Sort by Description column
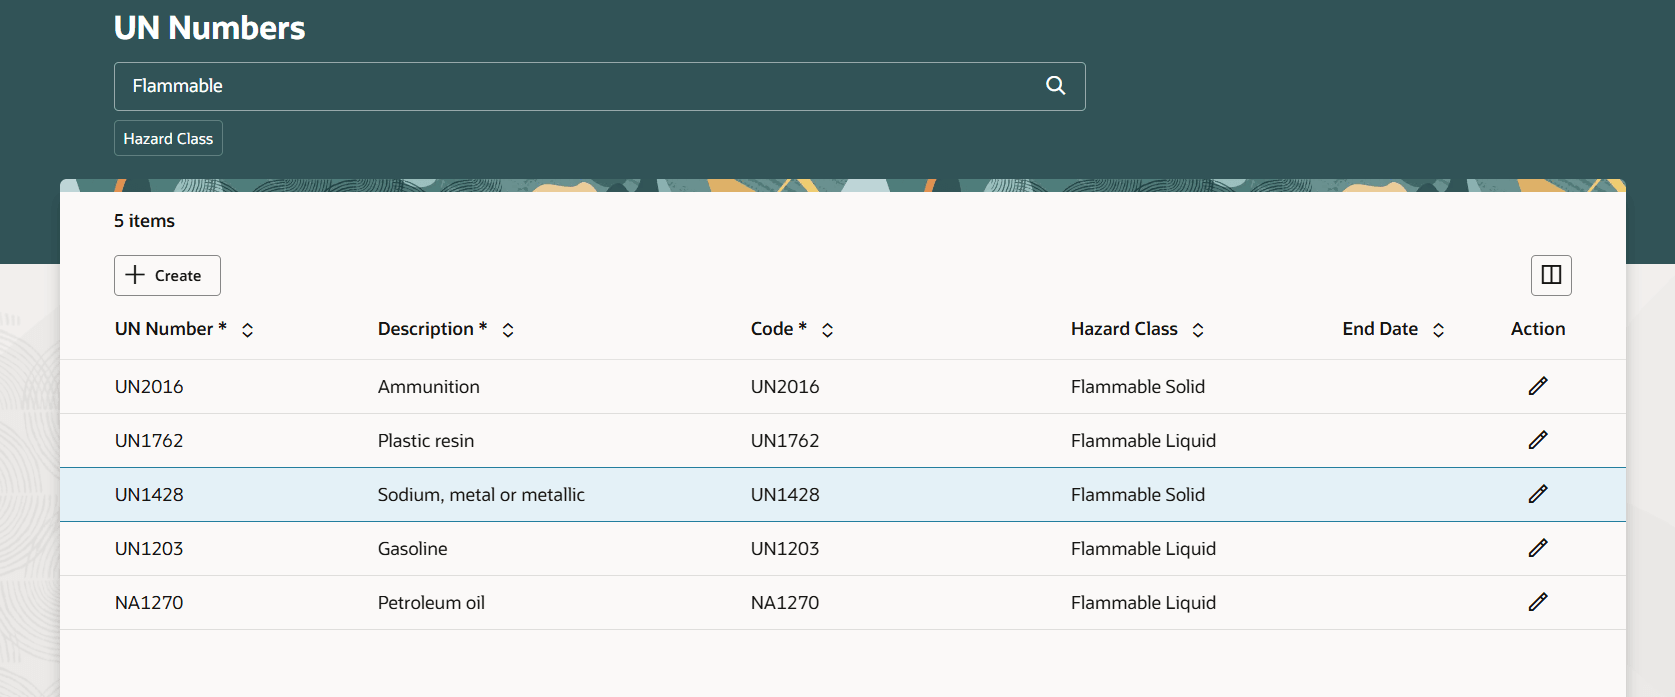This screenshot has height=697, width=1675. (508, 330)
